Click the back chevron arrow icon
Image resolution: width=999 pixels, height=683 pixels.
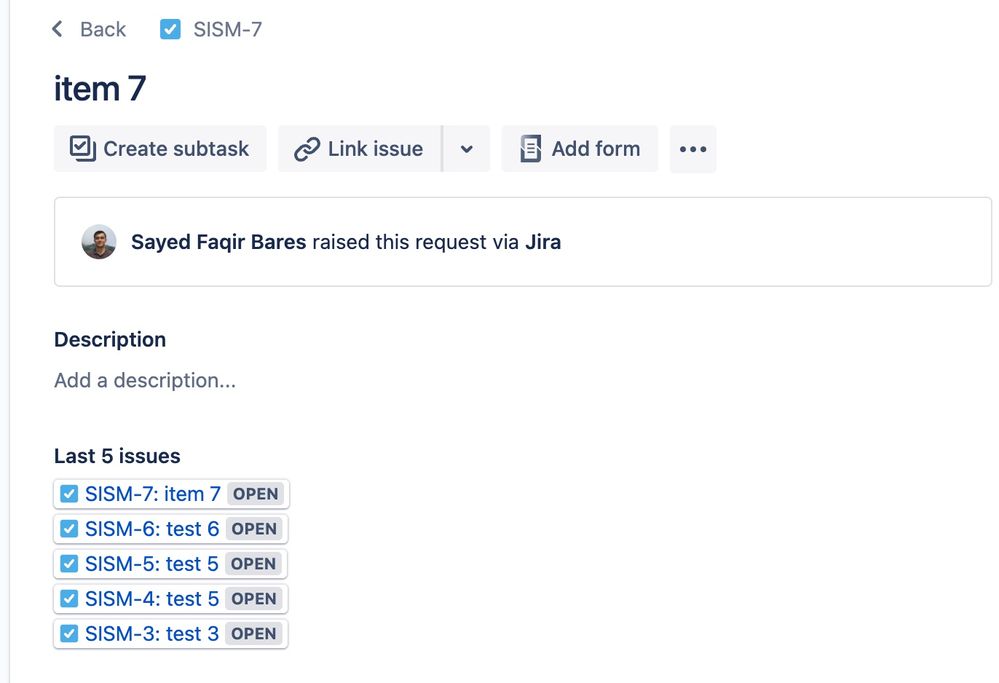58,29
